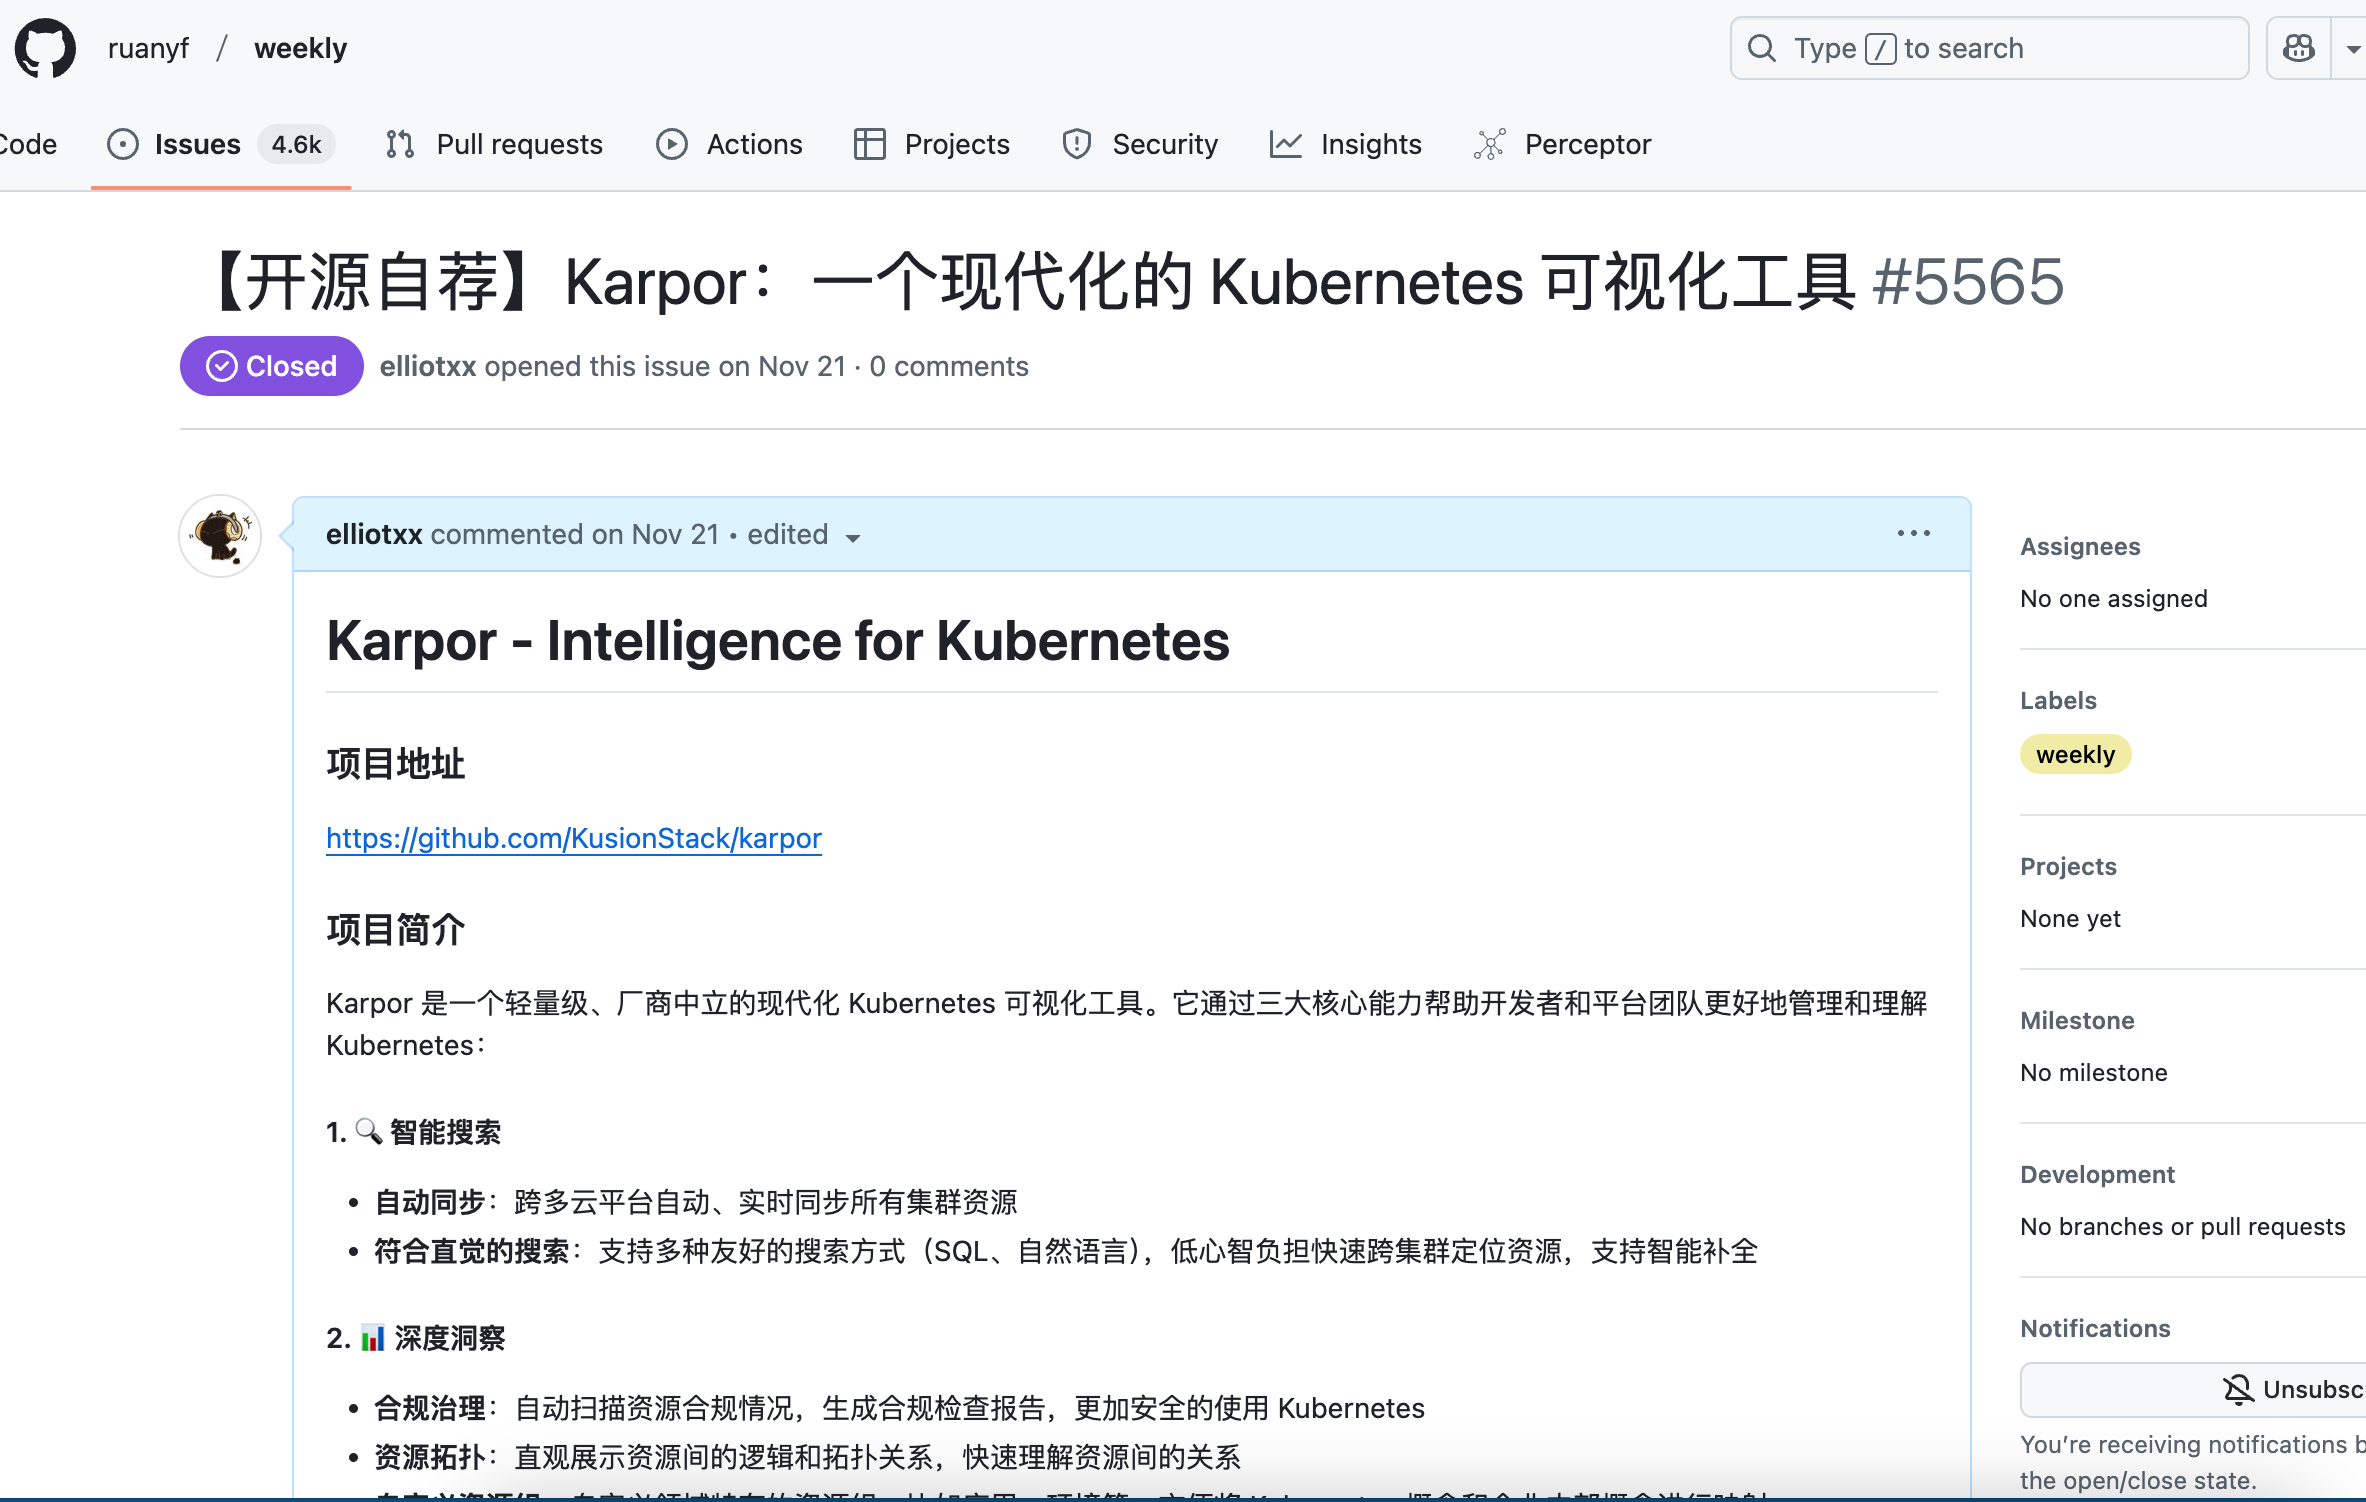2366x1502 pixels.
Task: Click the search magnifier icon
Action: [x=1762, y=48]
